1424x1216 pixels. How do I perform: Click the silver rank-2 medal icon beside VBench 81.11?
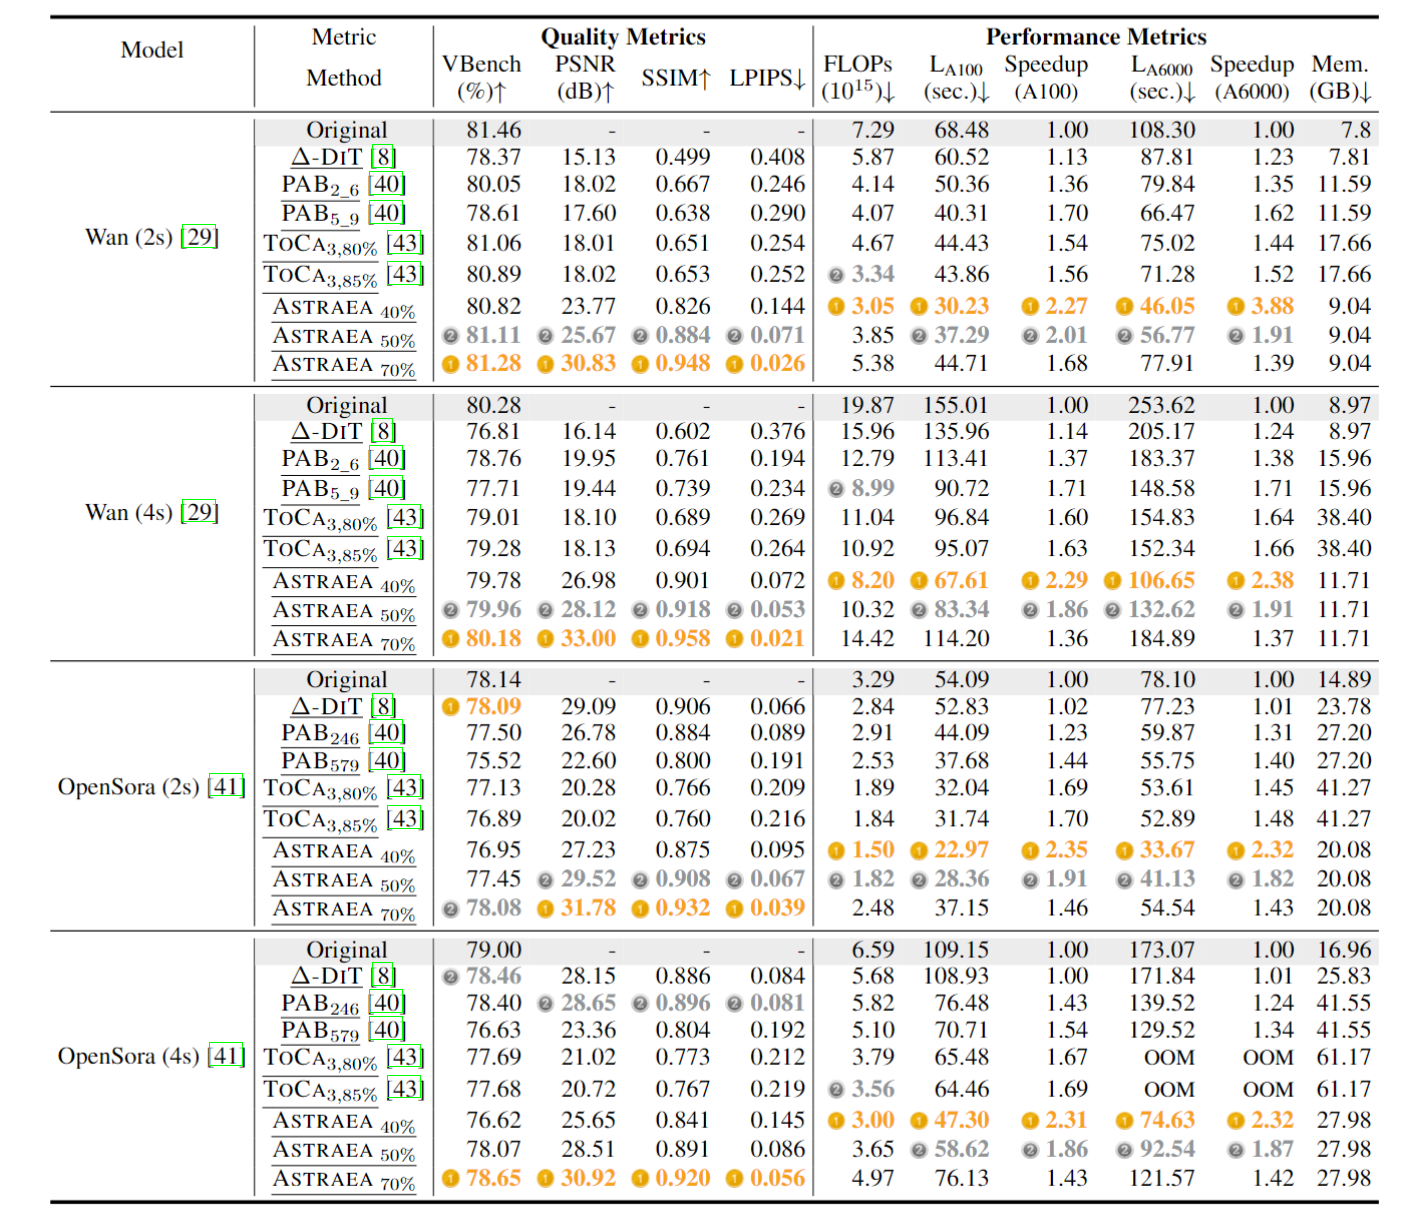coord(451,336)
